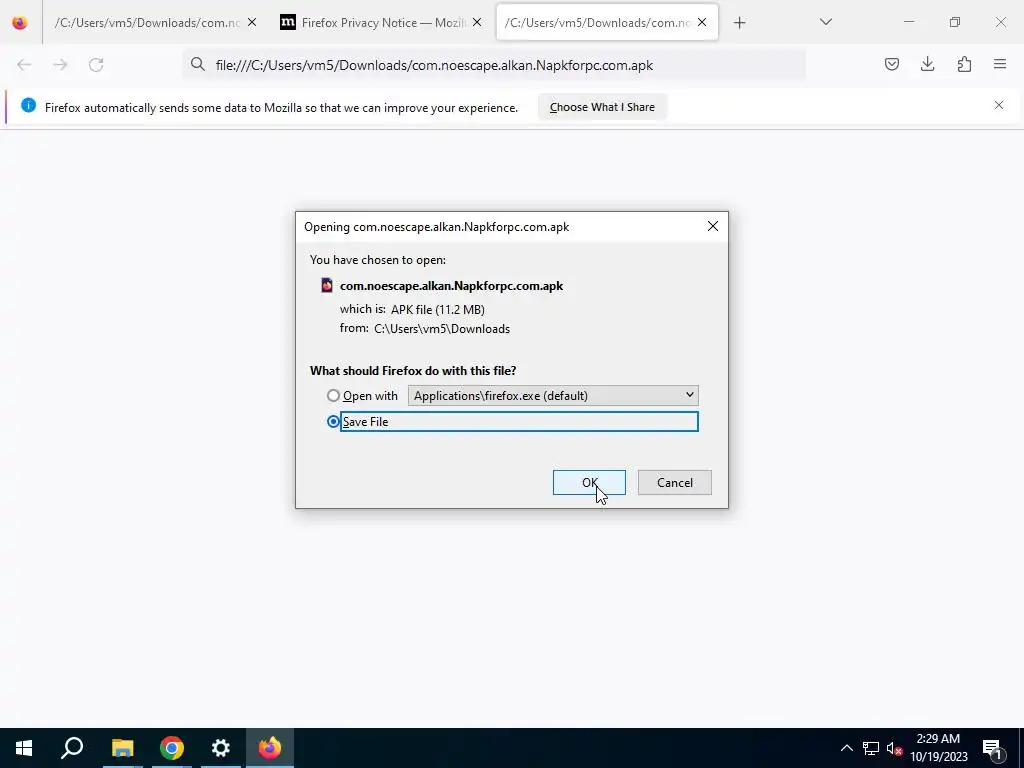This screenshot has width=1024, height=768.
Task: Open the Extensions puzzle icon
Action: pyautogui.click(x=964, y=64)
